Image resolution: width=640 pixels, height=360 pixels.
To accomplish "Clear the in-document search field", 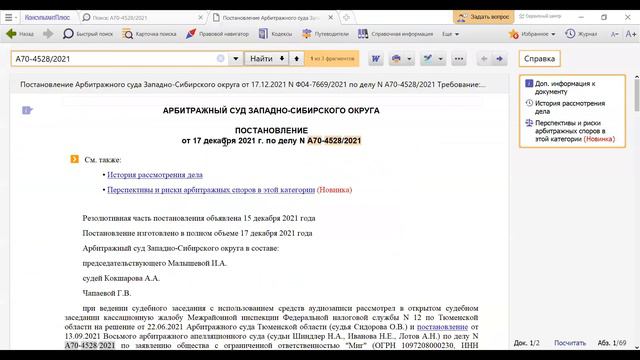I will pos(220,59).
